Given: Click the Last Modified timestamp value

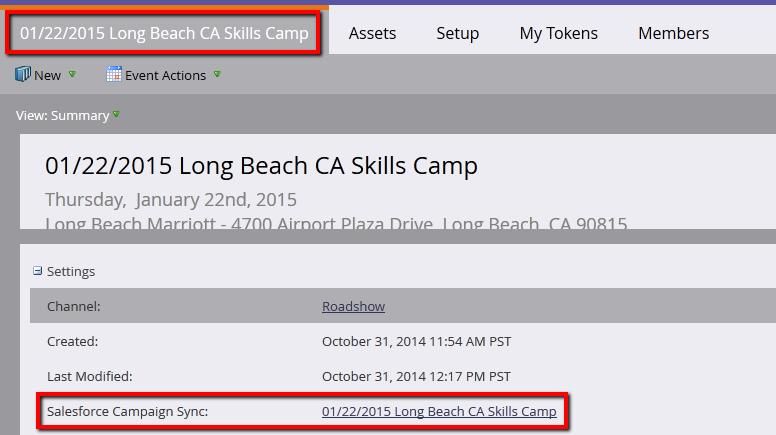Looking at the screenshot, I should pos(416,376).
